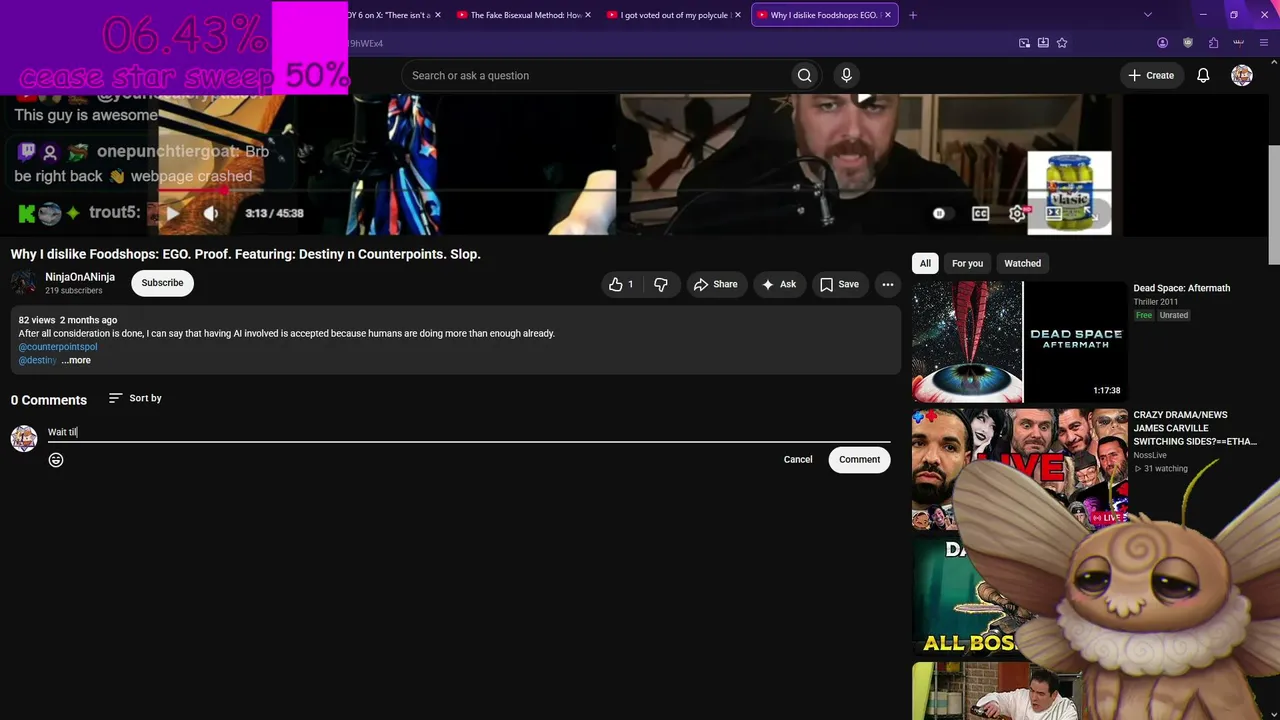Viewport: 1280px width, 720px height.
Task: Click the "0 Comments" heading
Action: [49, 400]
